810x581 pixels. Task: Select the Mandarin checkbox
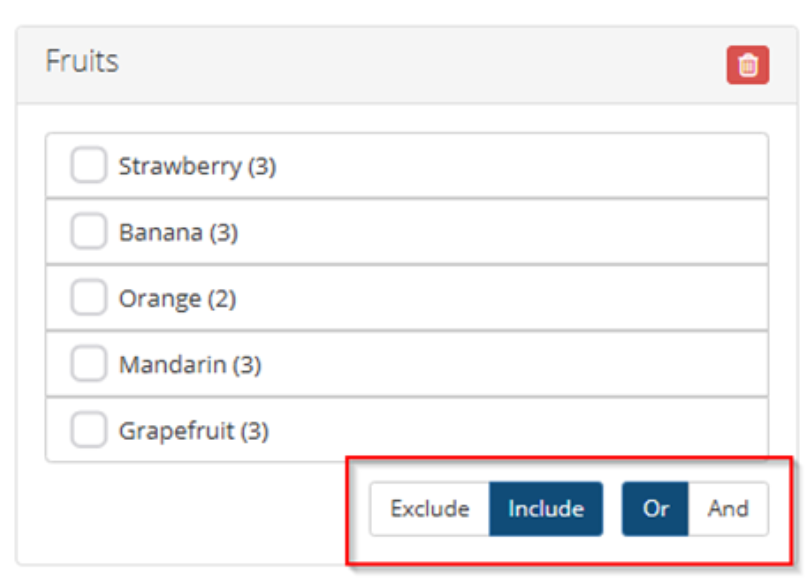click(88, 365)
